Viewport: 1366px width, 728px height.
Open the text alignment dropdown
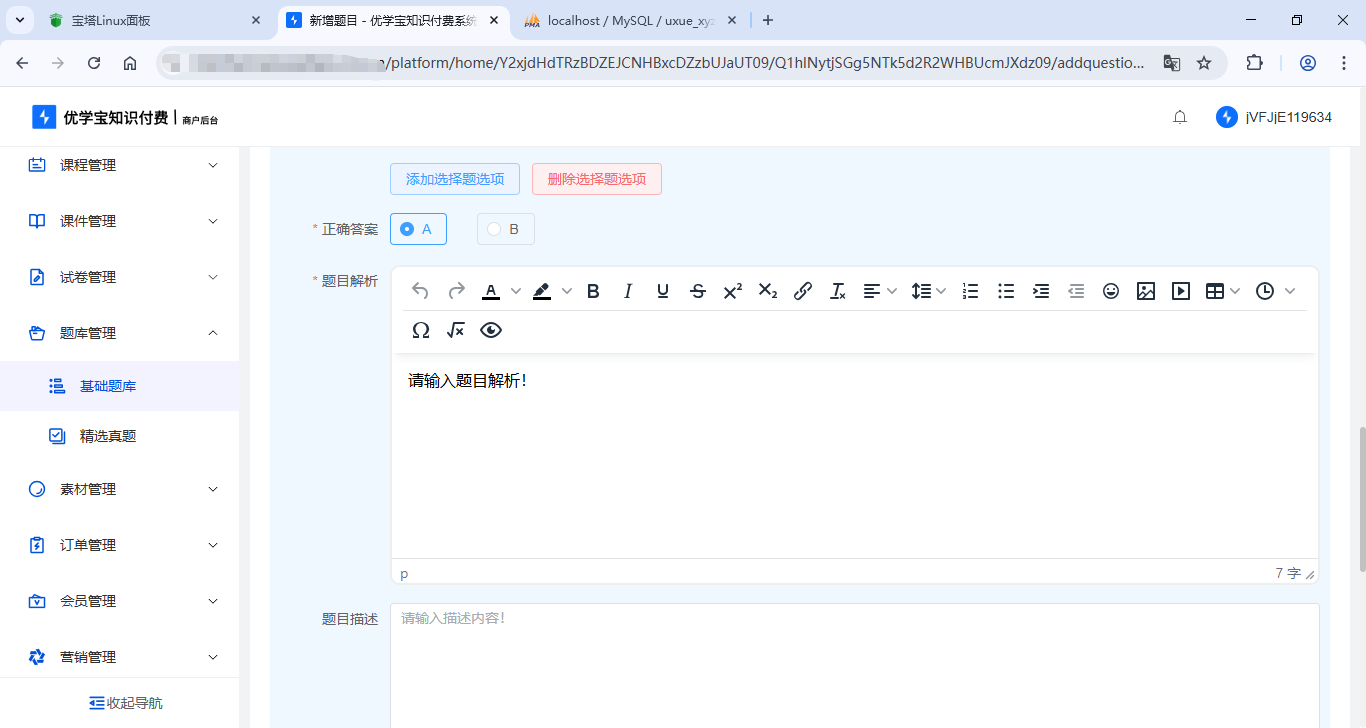880,291
